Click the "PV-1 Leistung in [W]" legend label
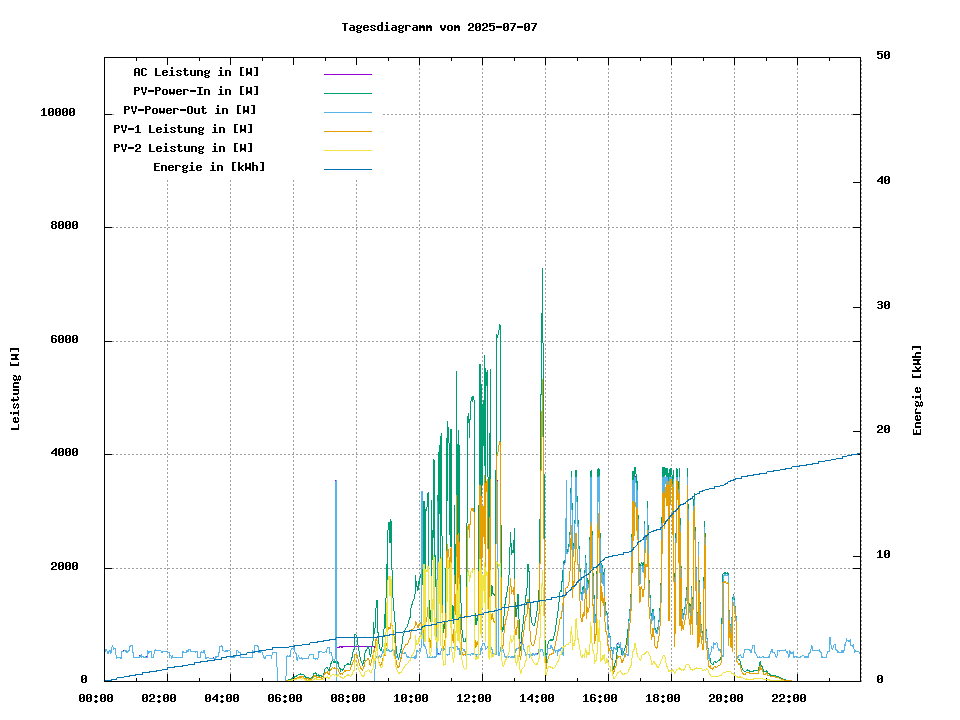Image resolution: width=960 pixels, height=720 pixels. pos(183,129)
